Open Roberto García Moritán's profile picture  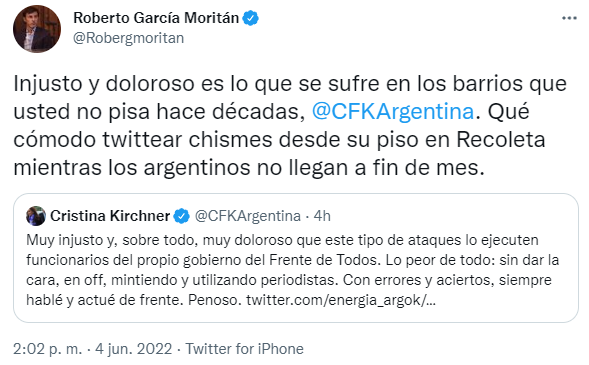(x=37, y=29)
